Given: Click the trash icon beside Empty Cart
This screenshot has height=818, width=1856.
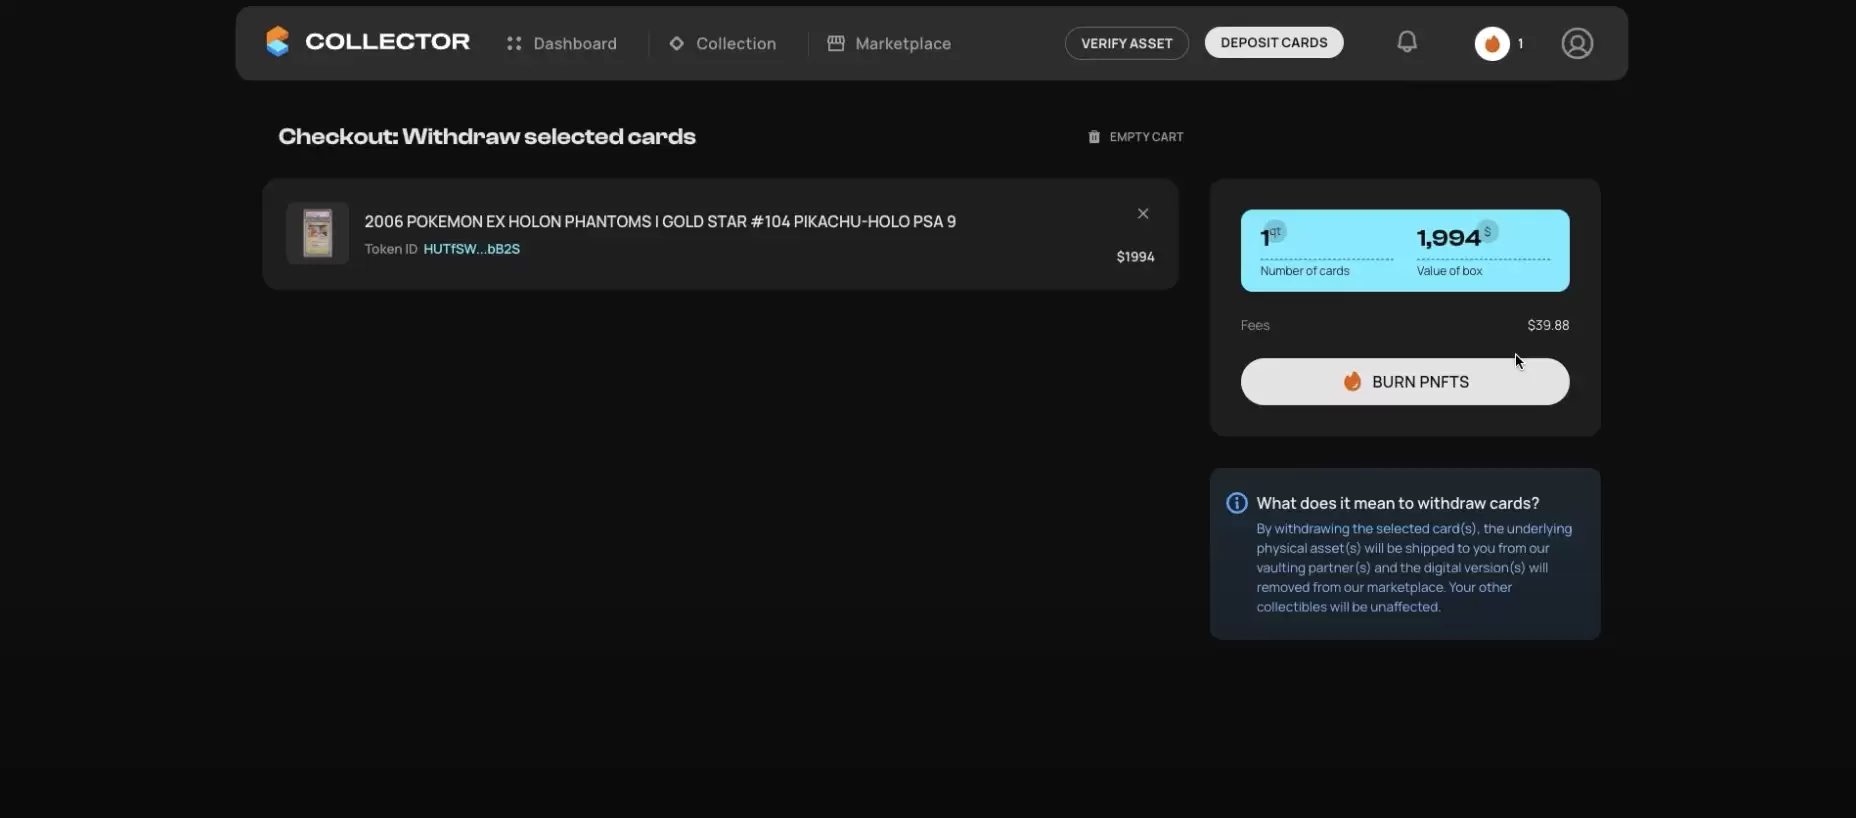Looking at the screenshot, I should (1093, 137).
